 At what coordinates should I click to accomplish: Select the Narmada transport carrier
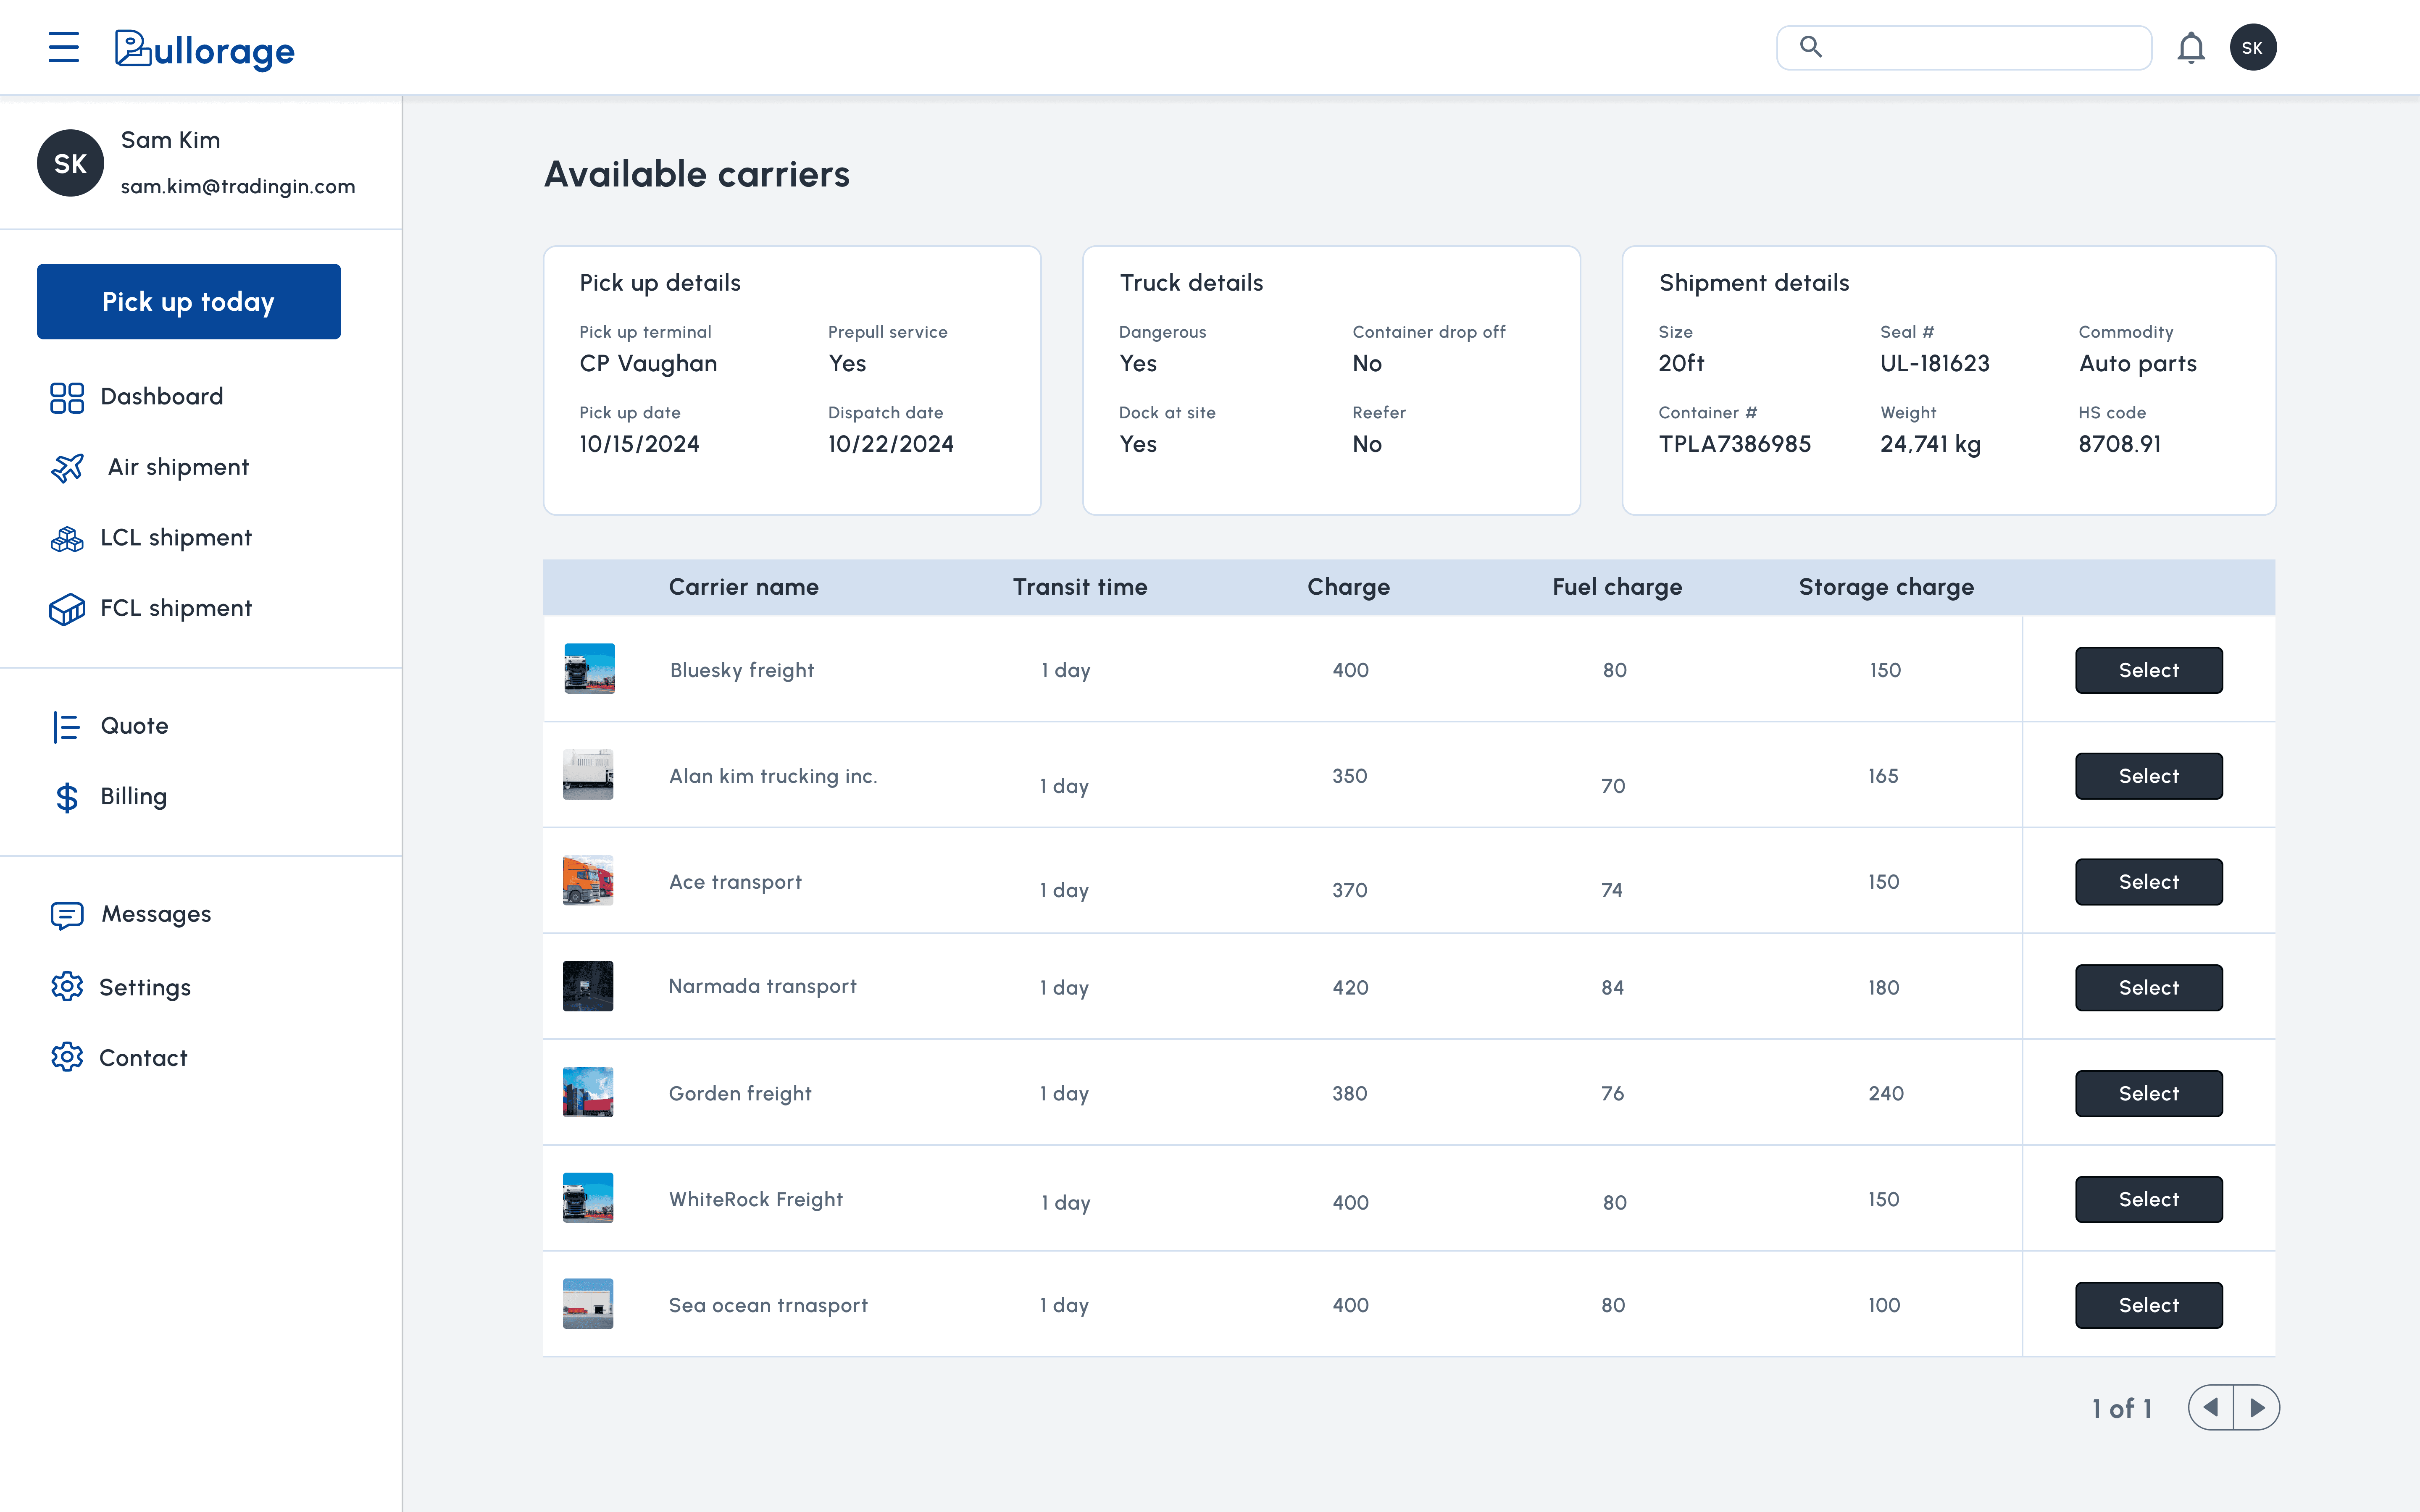[x=2148, y=988]
